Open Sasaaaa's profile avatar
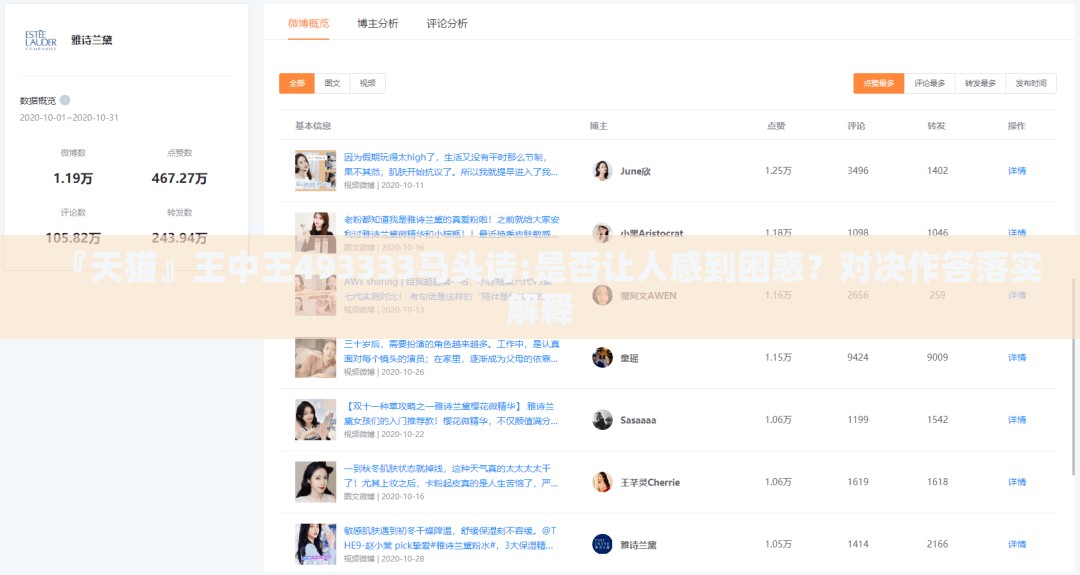Viewport: 1080px width, 575px height. (602, 419)
